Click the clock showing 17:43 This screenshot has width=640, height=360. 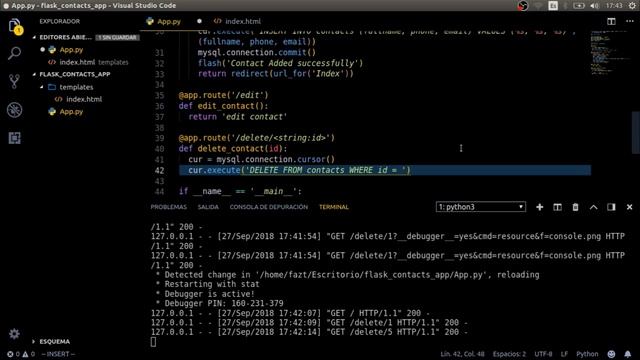click(614, 6)
